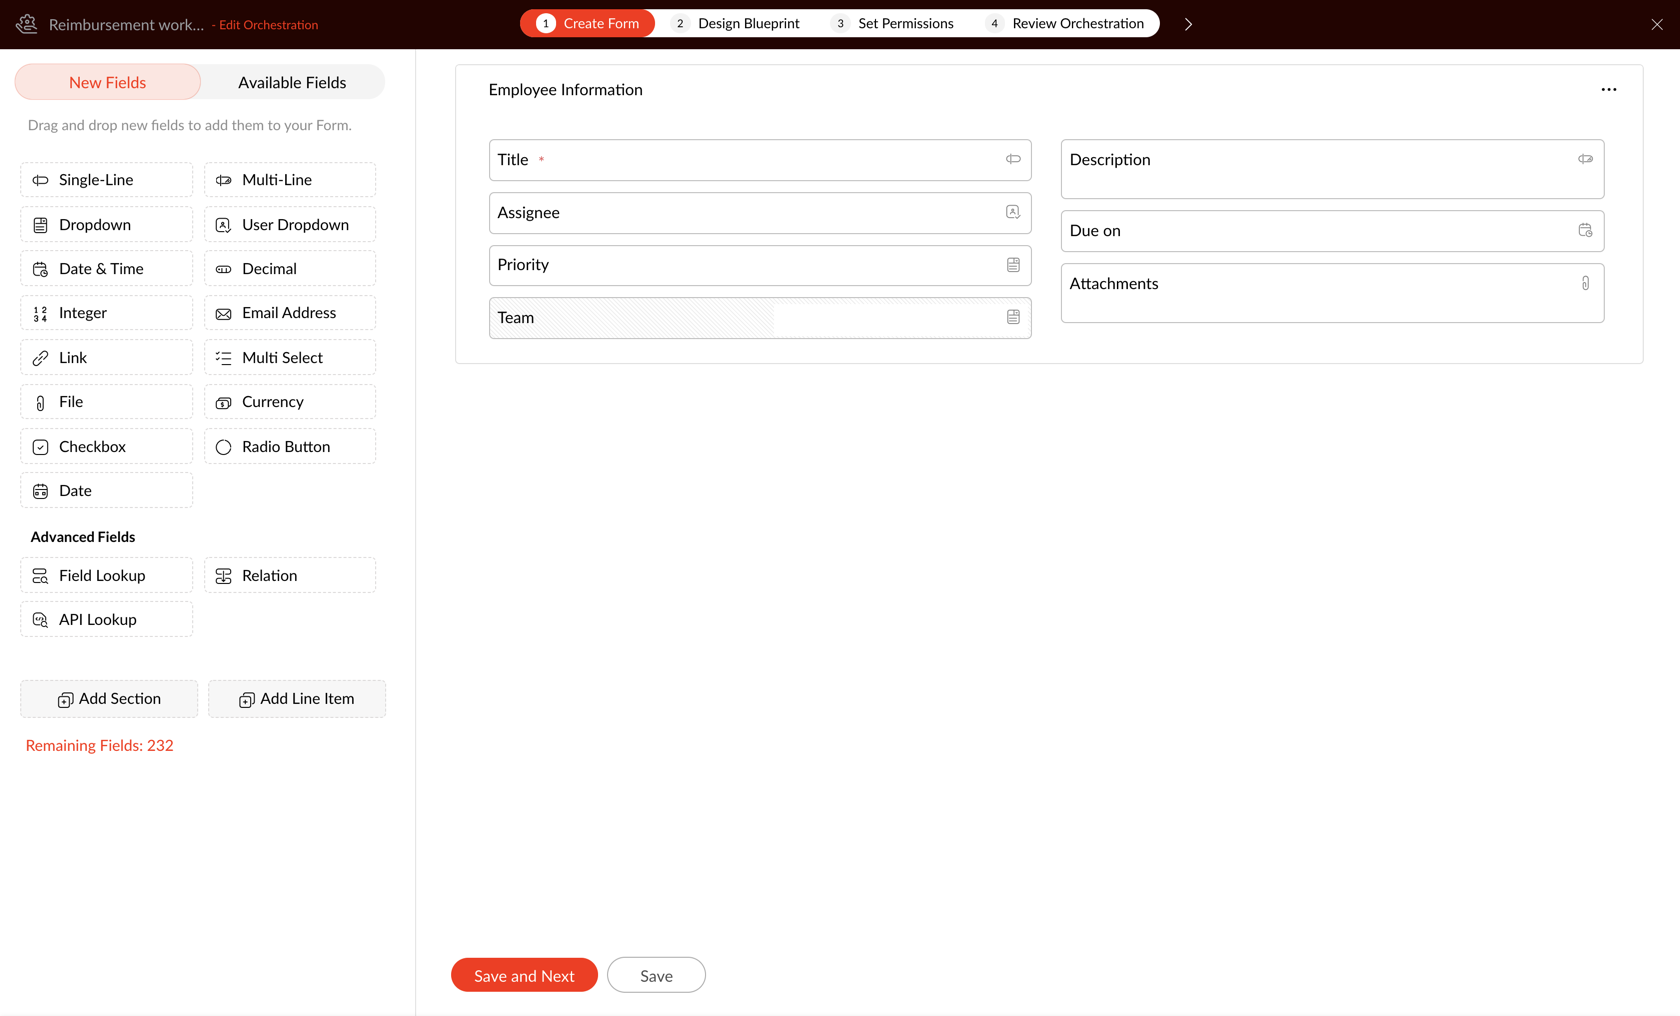Screen dimensions: 1680x1016
Task: Click the Date & Time field icon
Action: pyautogui.click(x=40, y=269)
